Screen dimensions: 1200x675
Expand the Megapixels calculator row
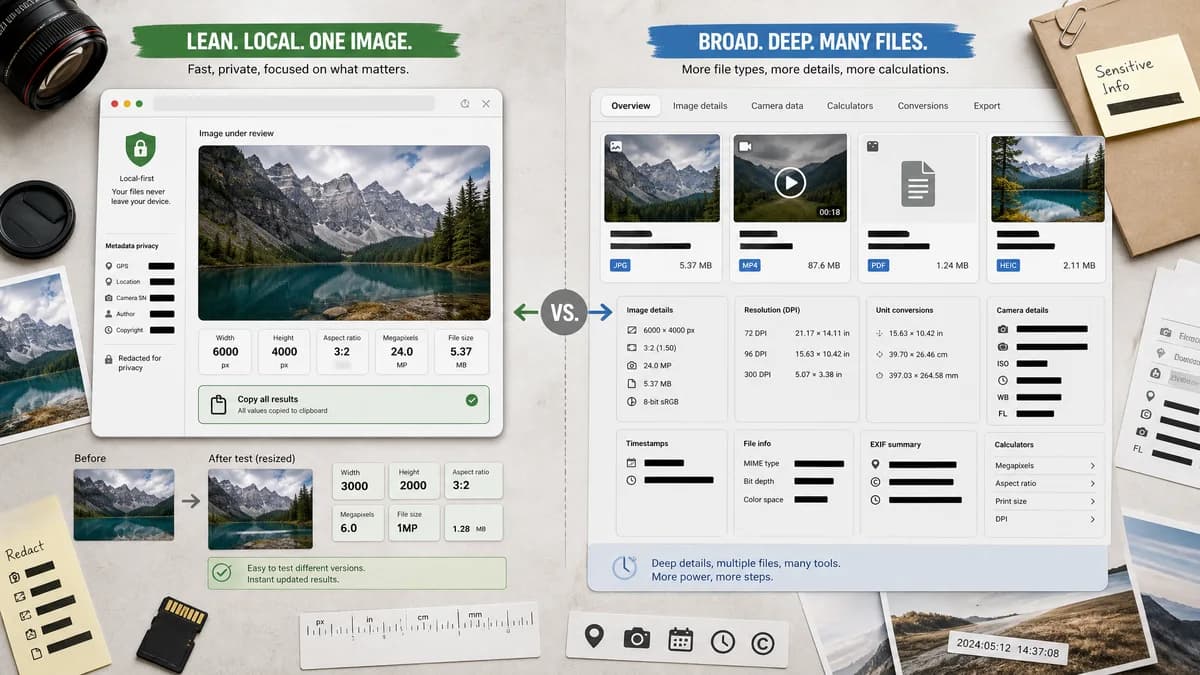coord(1046,466)
